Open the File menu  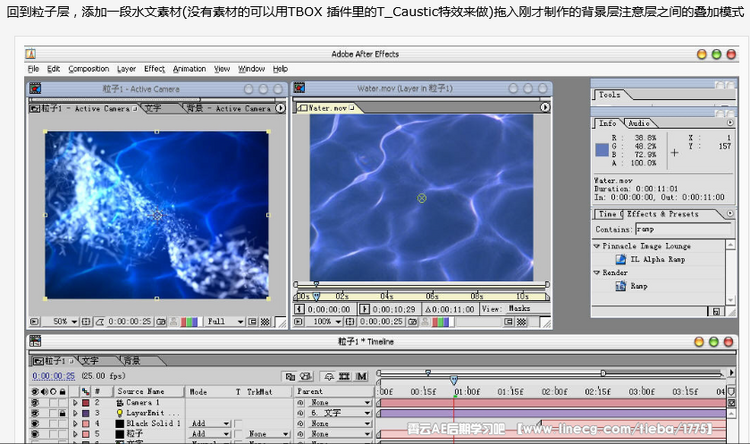(33, 69)
